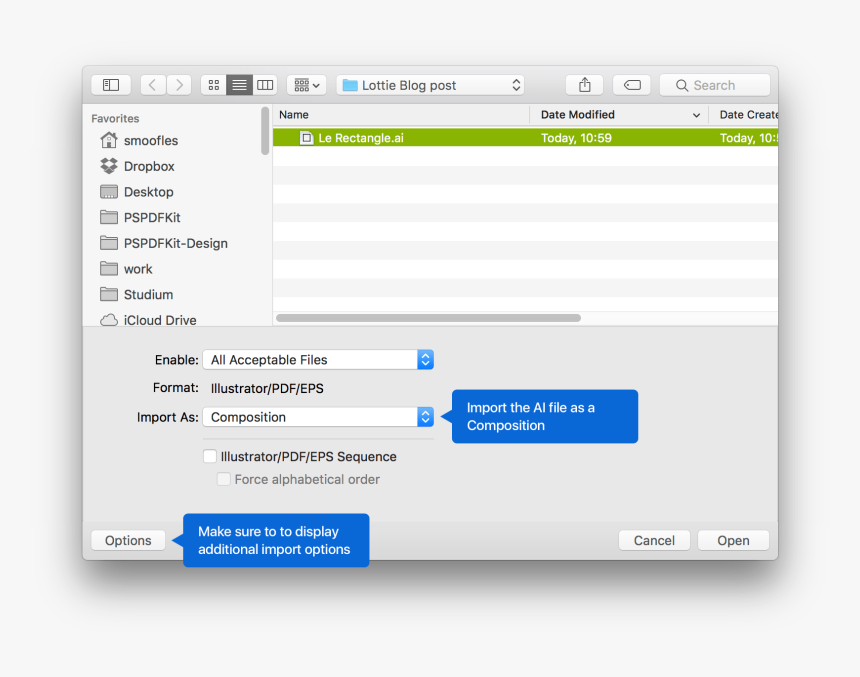Go forward to next folder
The height and width of the screenshot is (677, 860).
tap(179, 85)
